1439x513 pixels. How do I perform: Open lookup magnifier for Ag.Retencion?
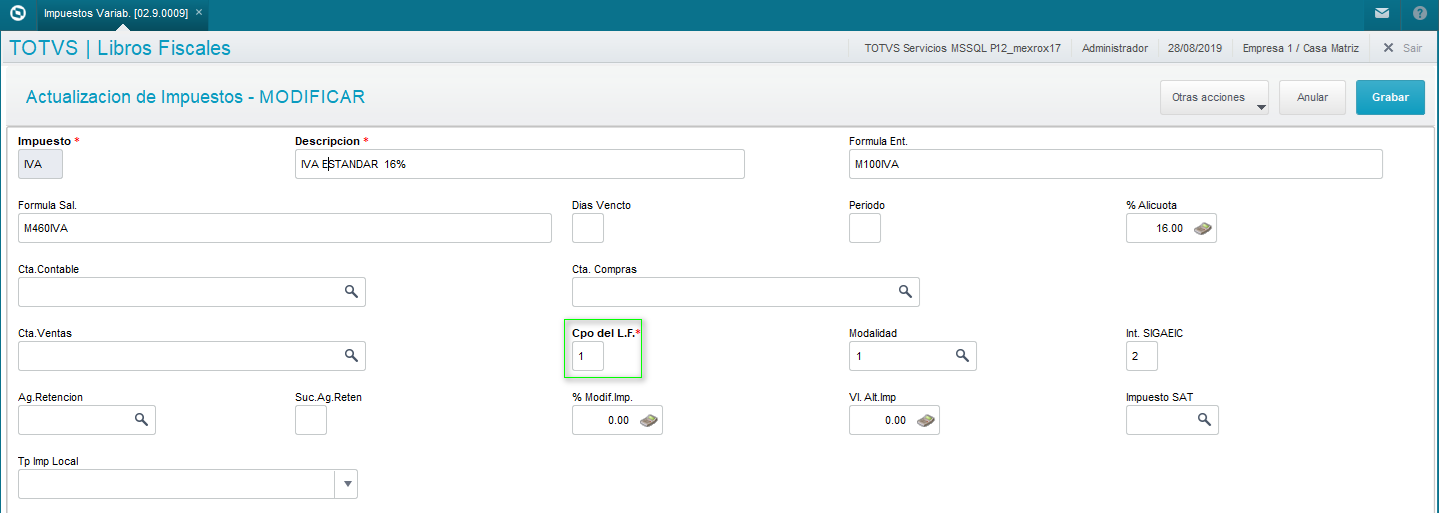pyautogui.click(x=141, y=420)
